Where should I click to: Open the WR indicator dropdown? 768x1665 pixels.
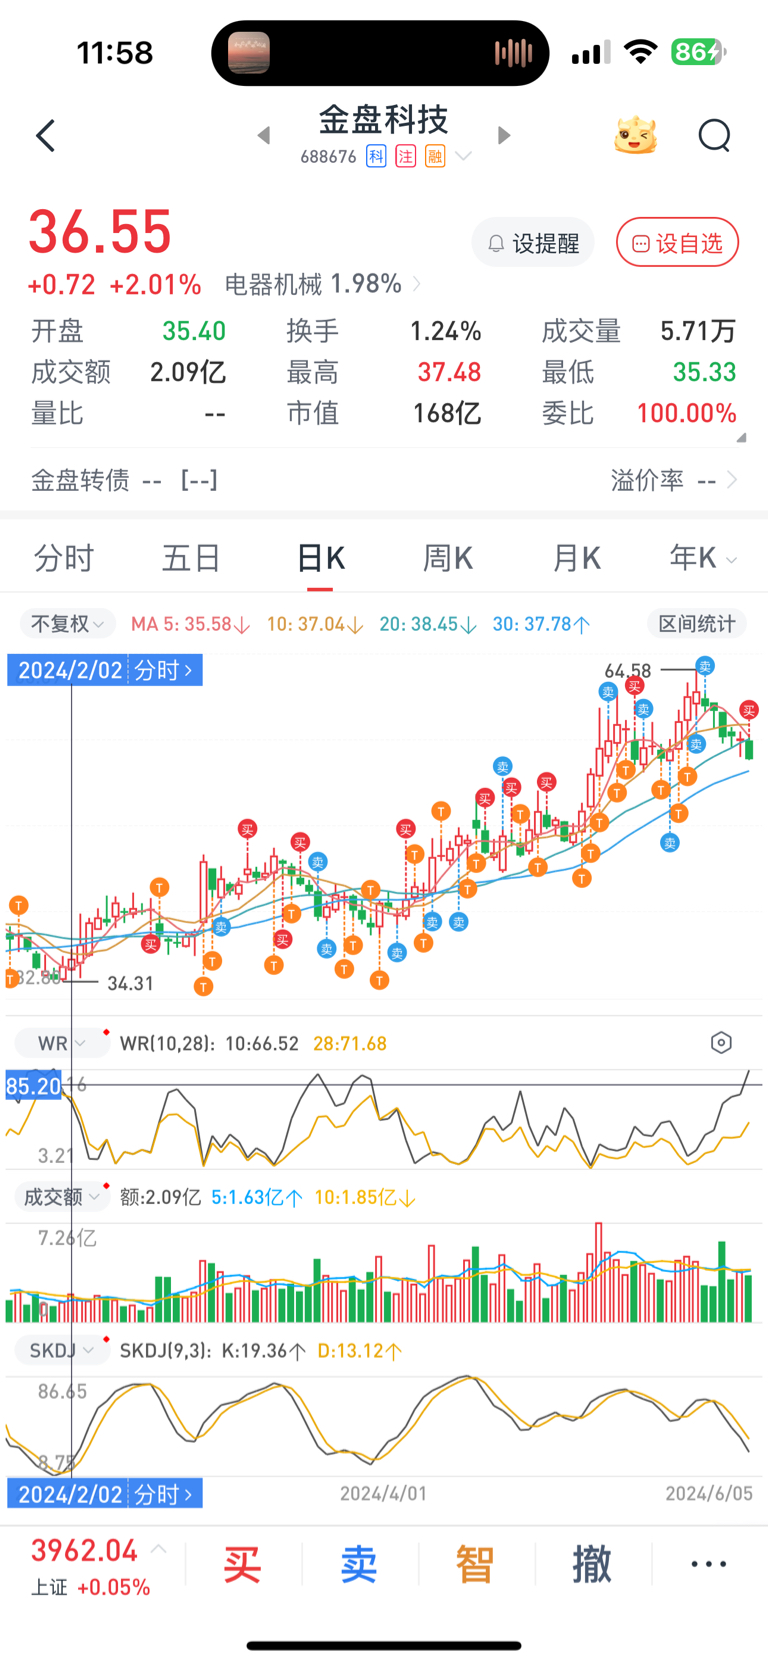pos(60,1043)
